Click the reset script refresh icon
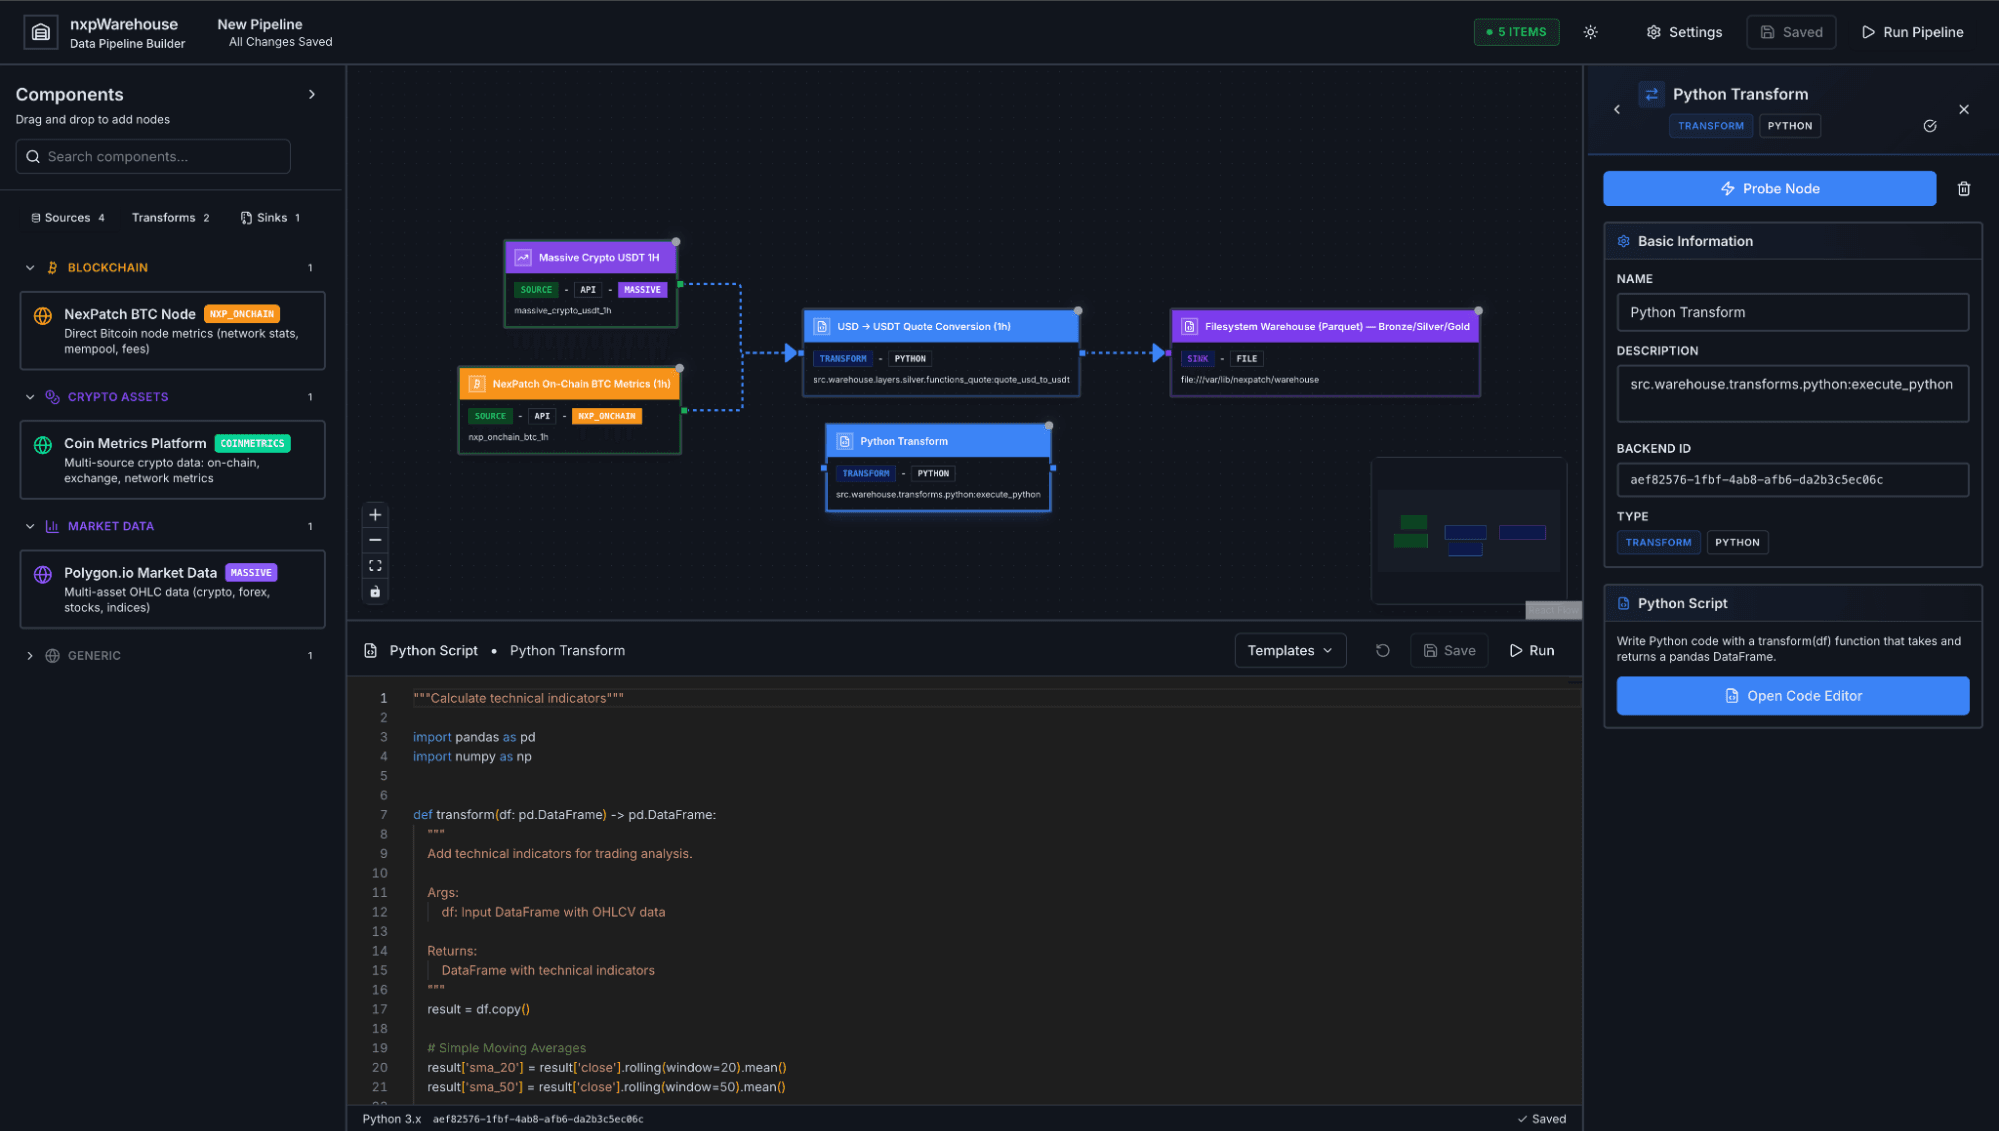The image size is (1999, 1132). (1382, 650)
